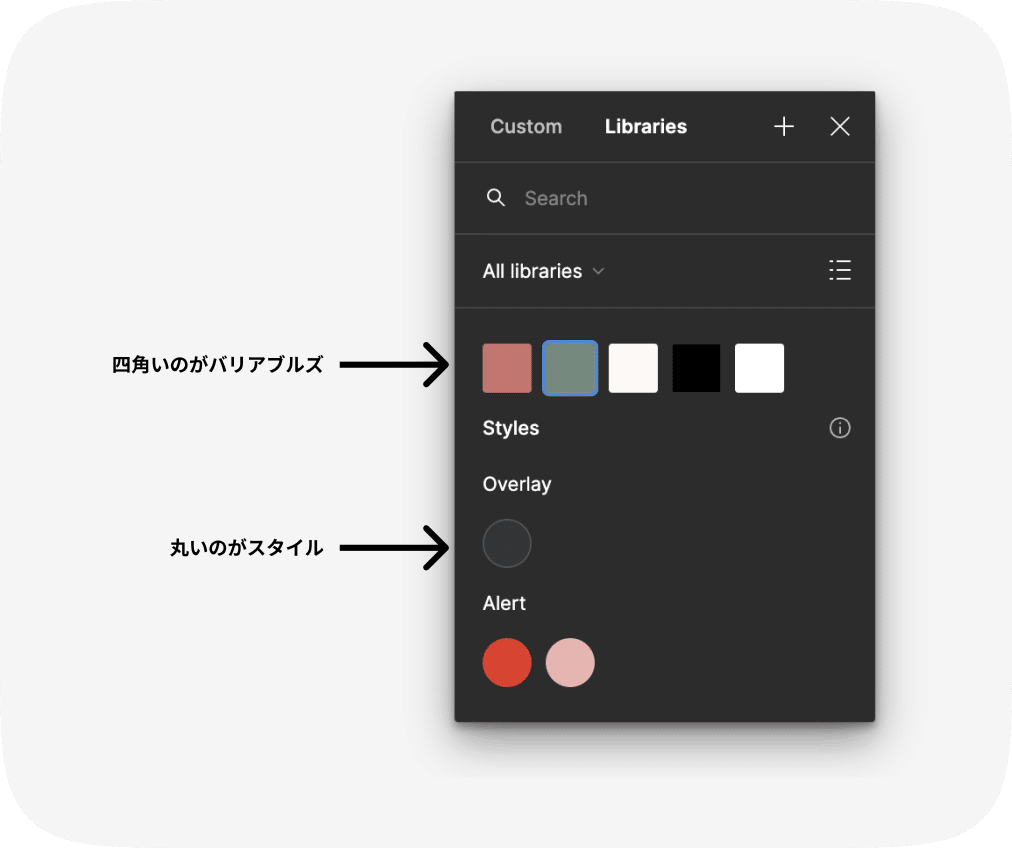Click the plus icon to create style
Image resolution: width=1012 pixels, height=848 pixels.
coord(784,126)
